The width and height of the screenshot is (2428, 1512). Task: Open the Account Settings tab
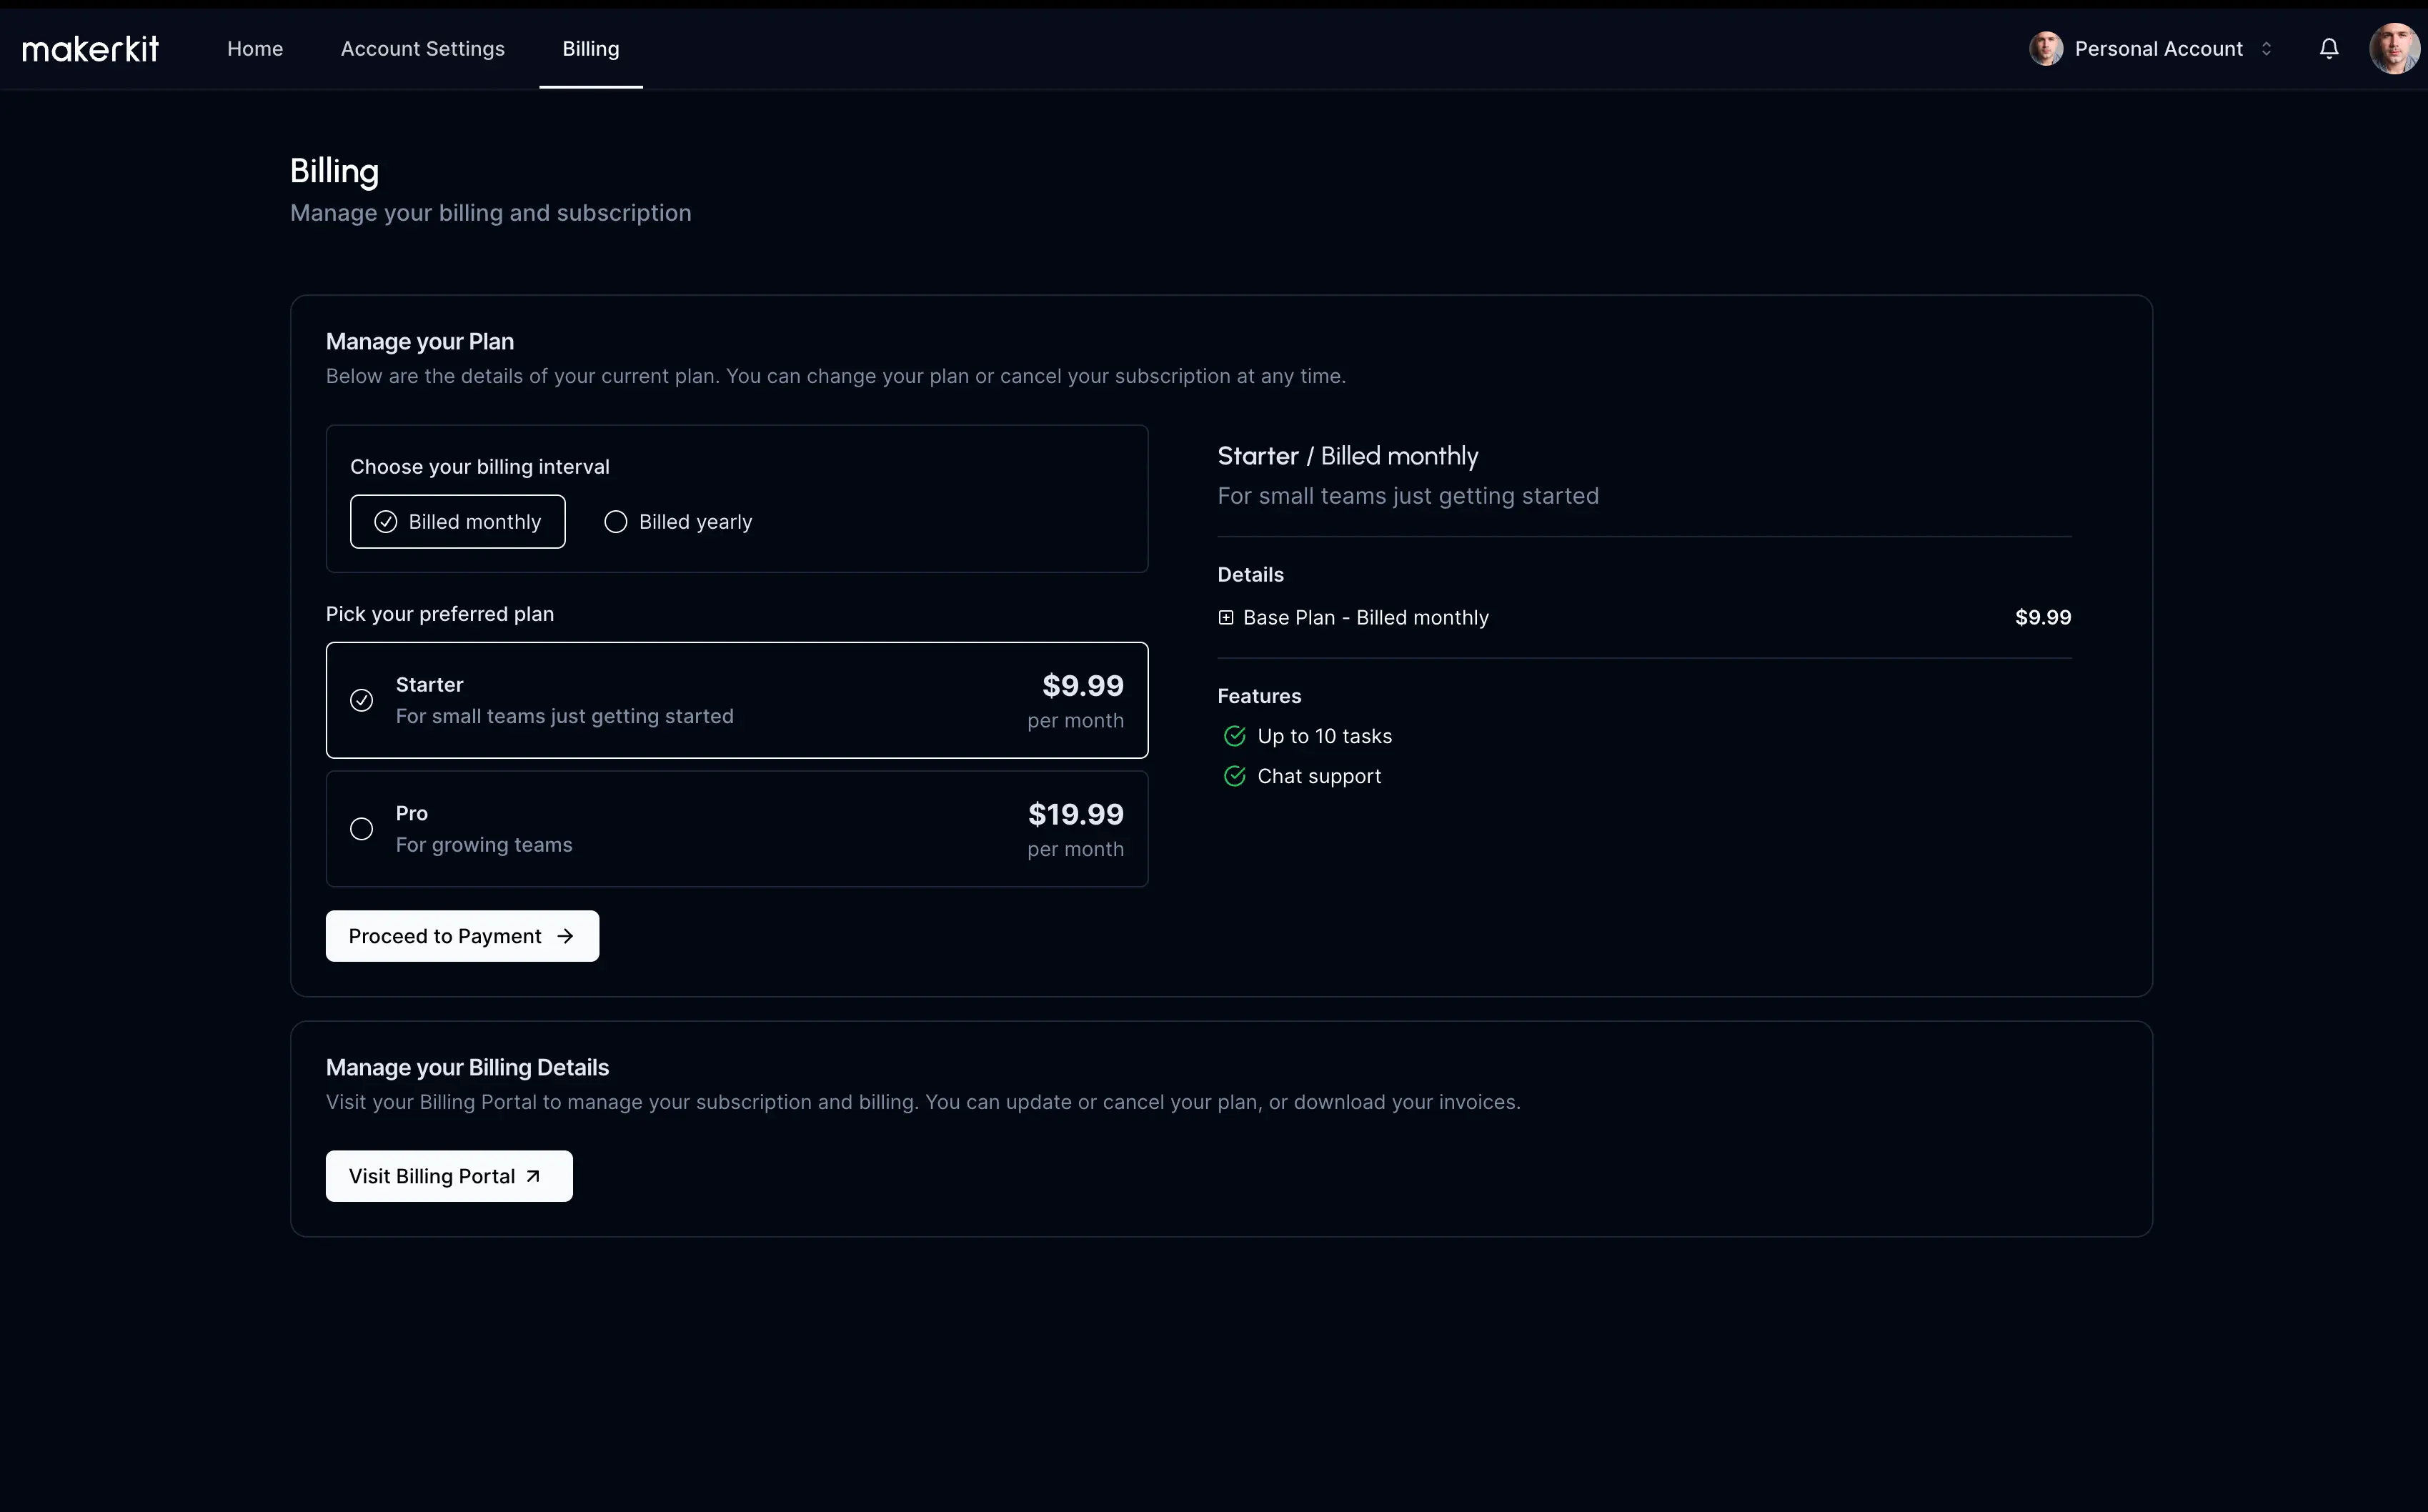(x=422, y=48)
